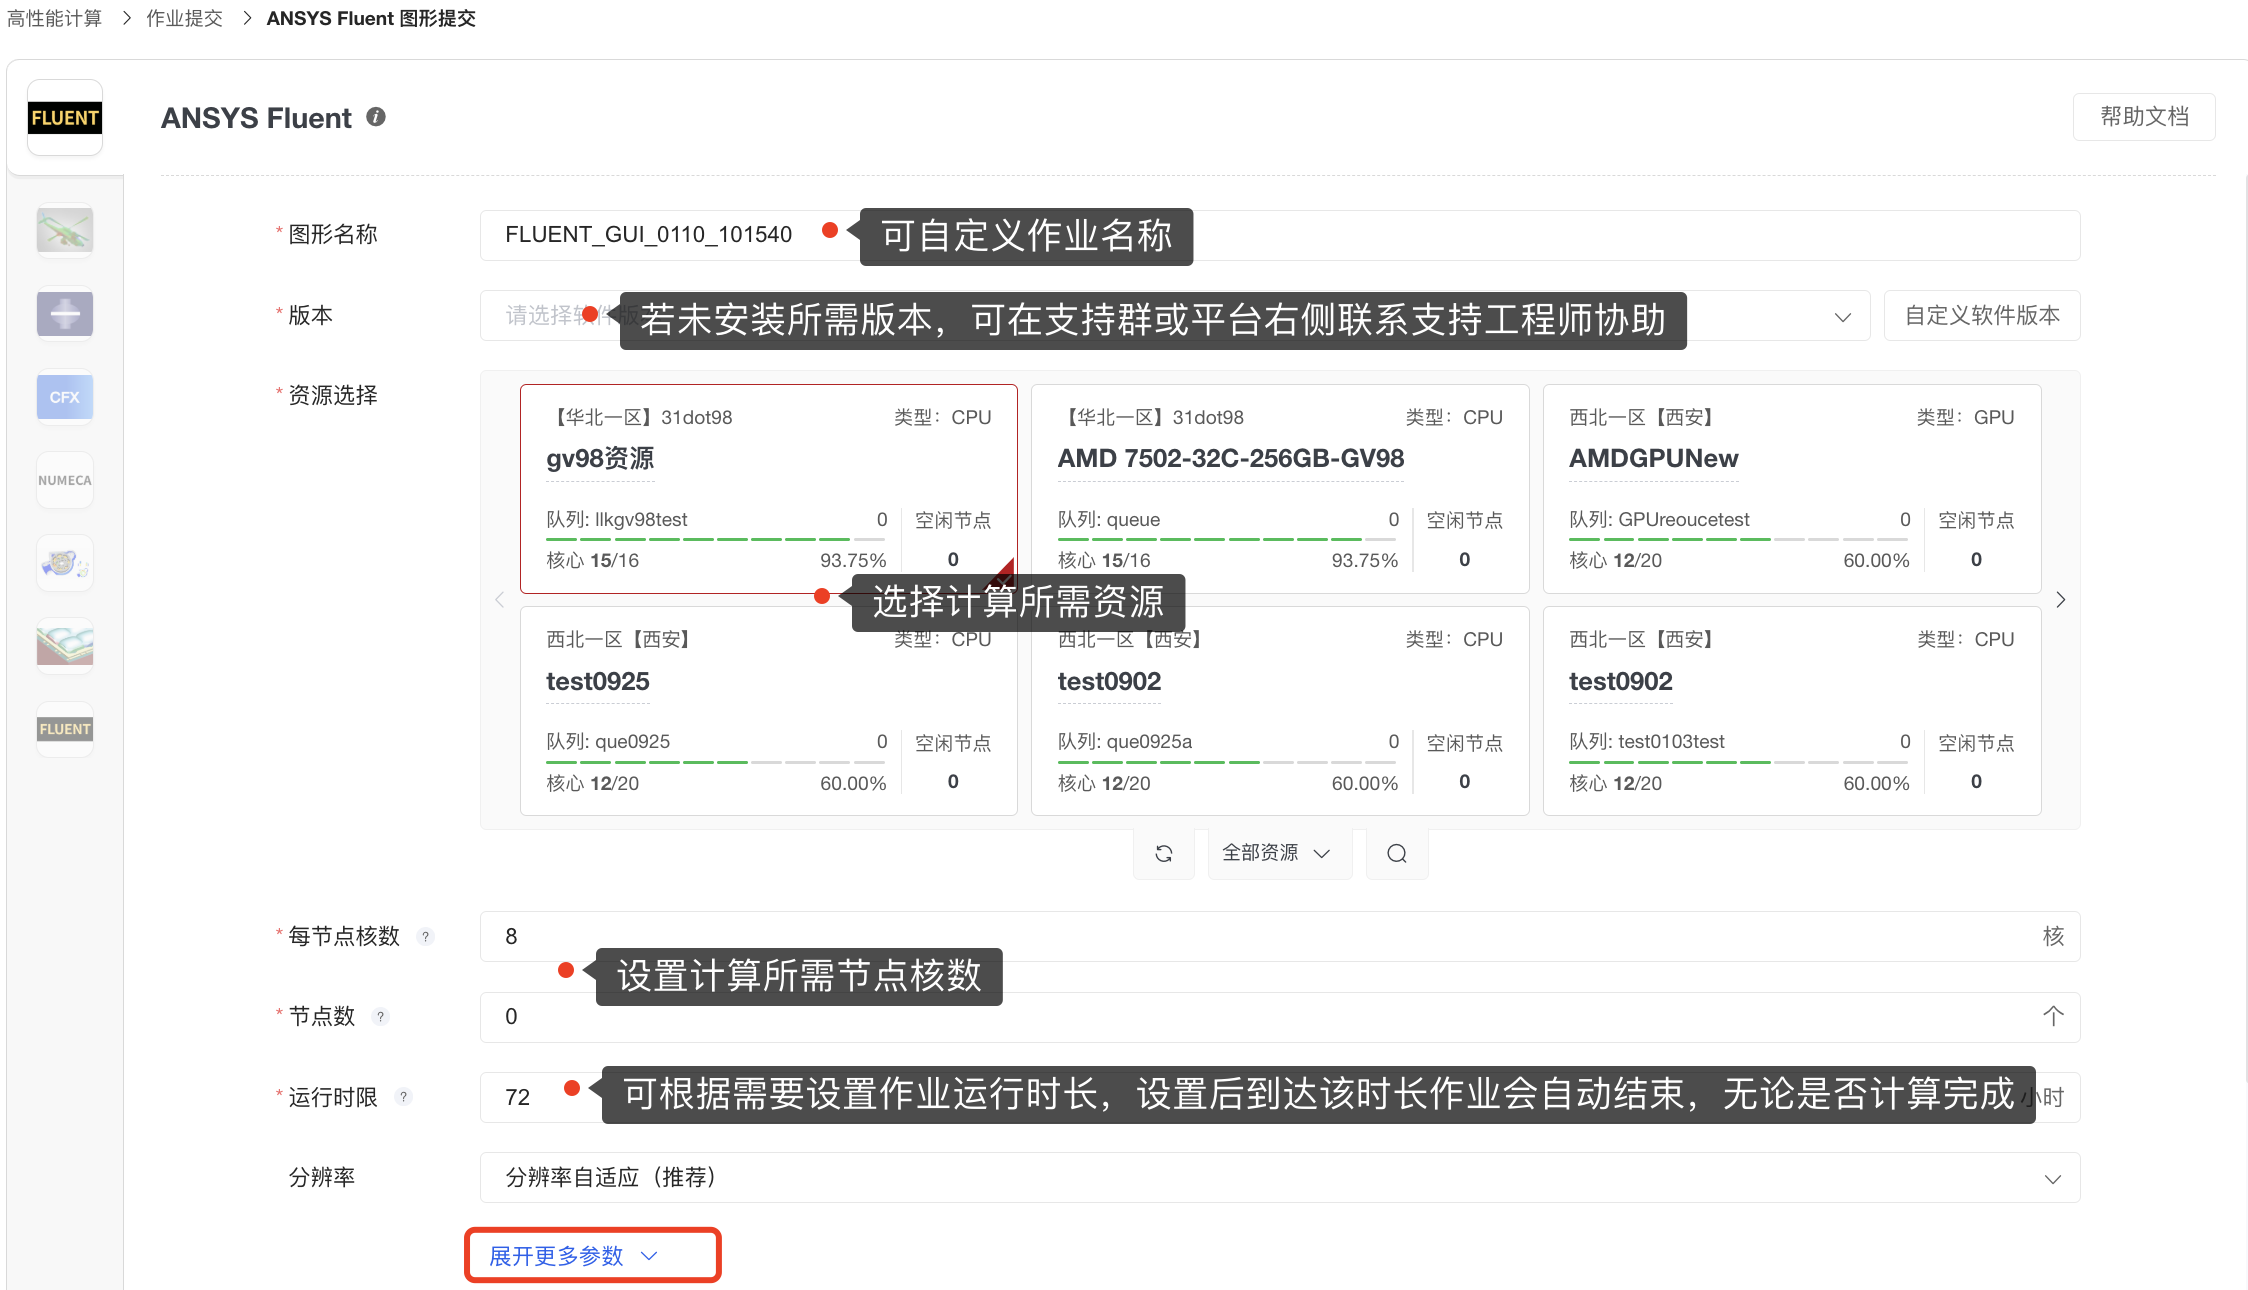Select the AMDGPUNew GPU resource card
The height and width of the screenshot is (1290, 2248).
tap(1791, 488)
